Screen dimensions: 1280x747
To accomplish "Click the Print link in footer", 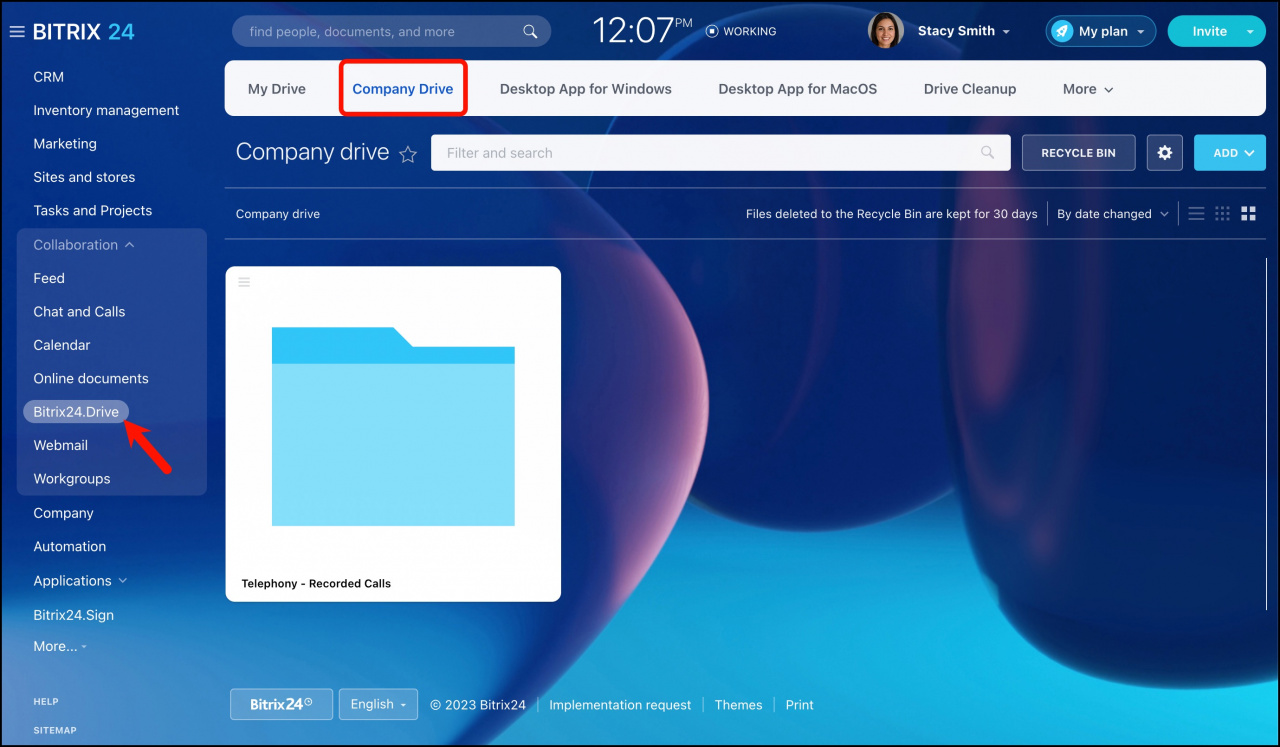I will coord(799,705).
